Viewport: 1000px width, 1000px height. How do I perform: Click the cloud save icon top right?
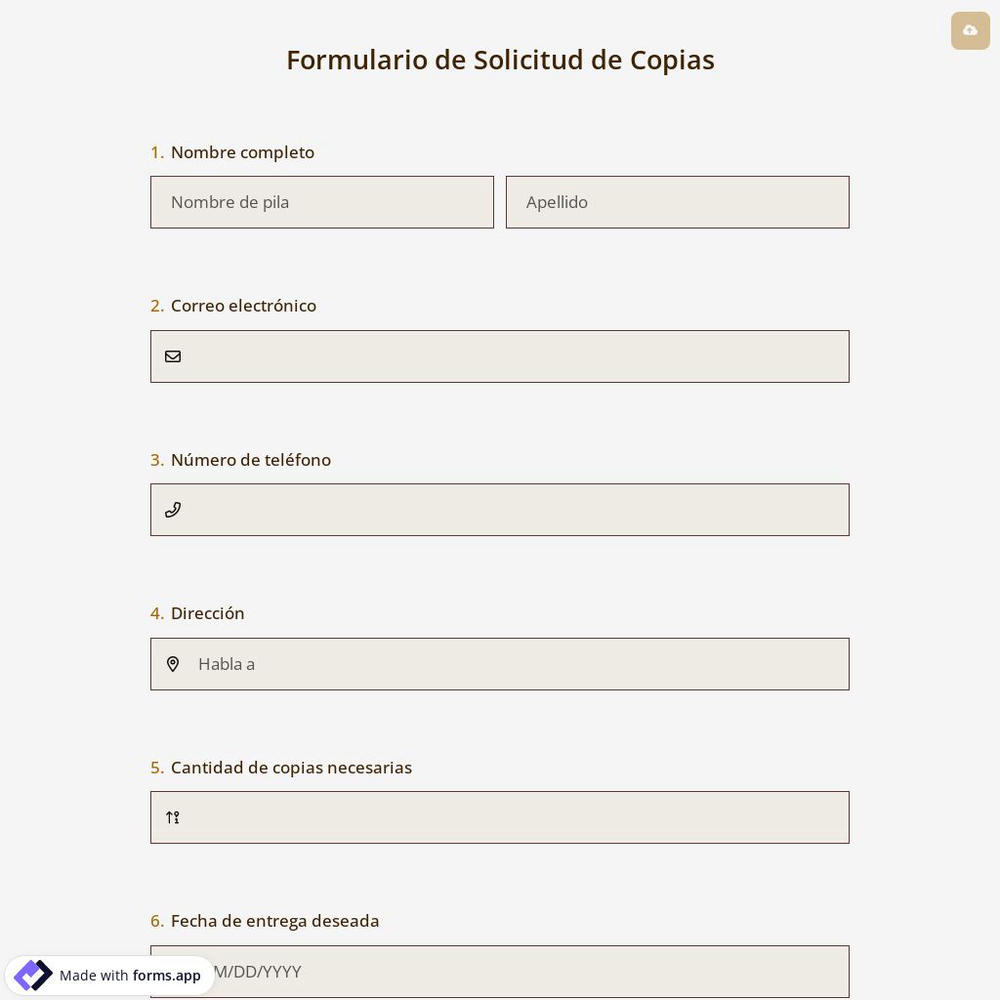click(969, 30)
